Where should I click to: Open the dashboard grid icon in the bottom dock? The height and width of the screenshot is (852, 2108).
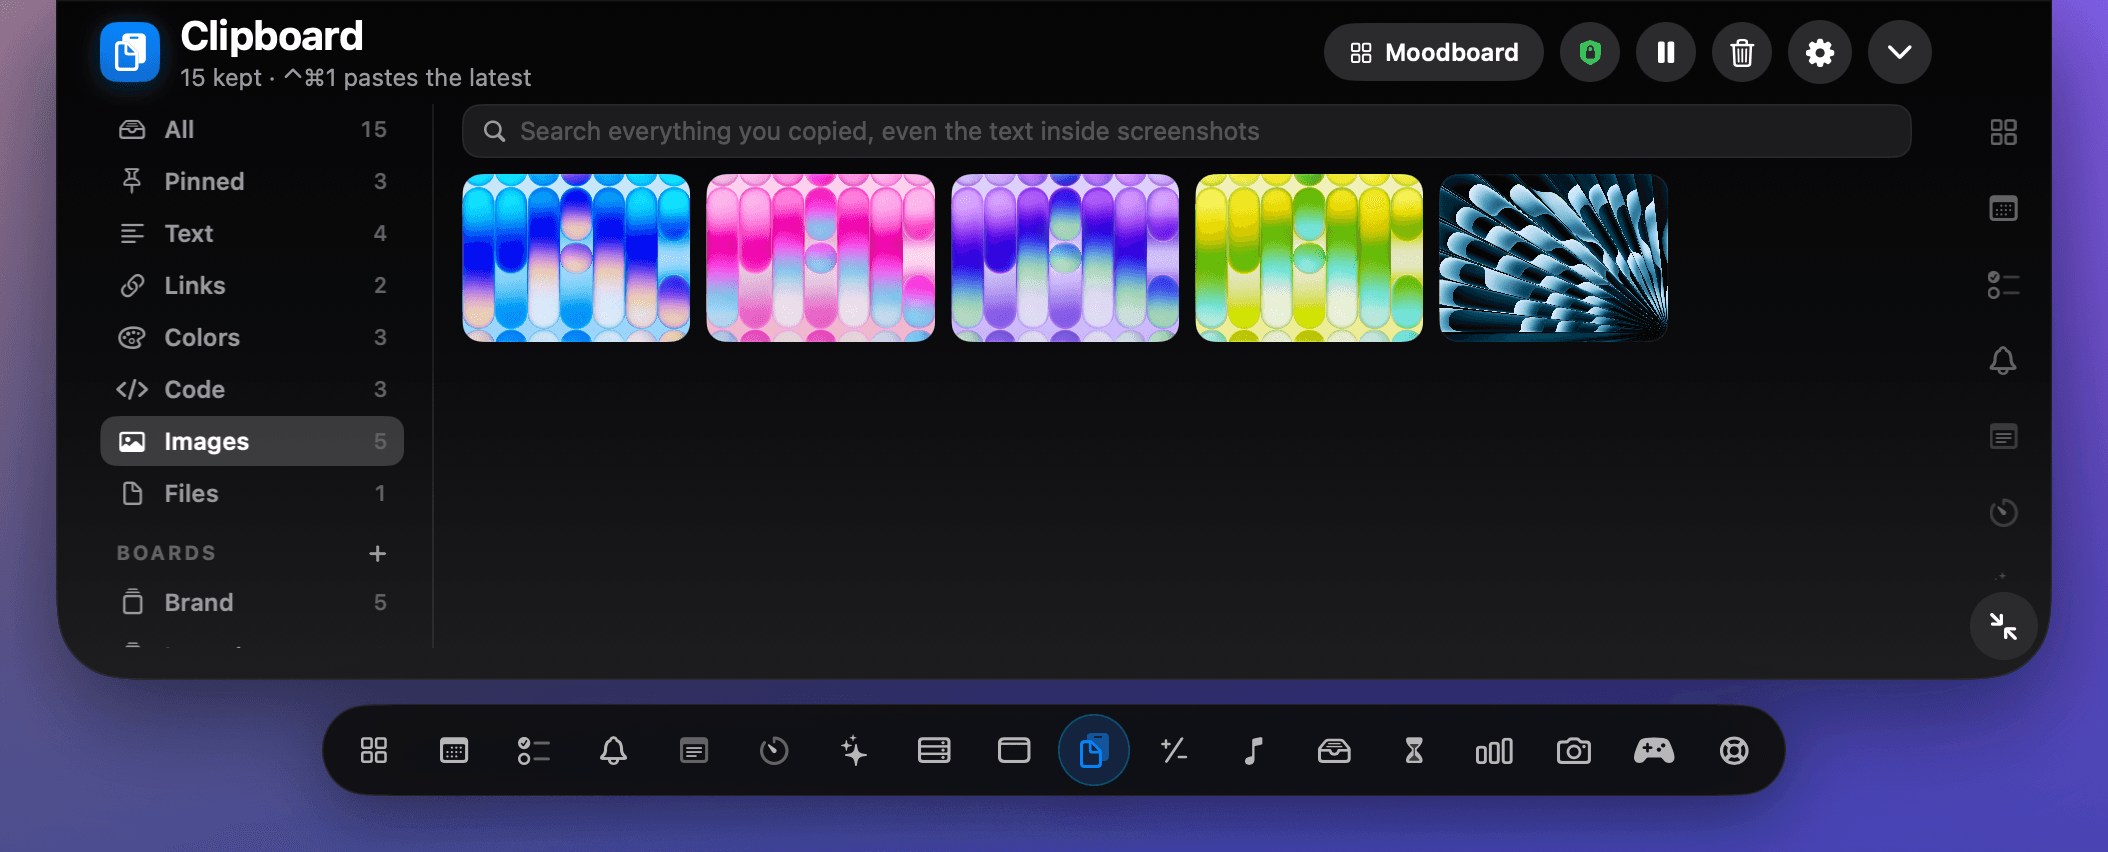pyautogui.click(x=374, y=751)
